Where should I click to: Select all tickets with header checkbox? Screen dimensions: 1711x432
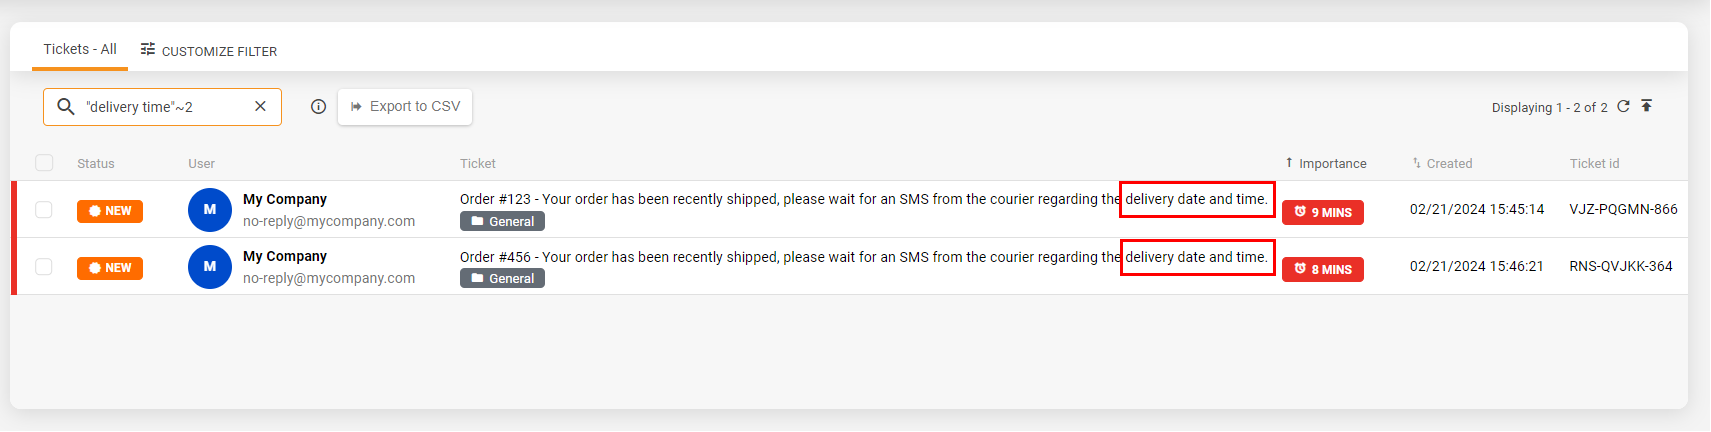[x=44, y=163]
